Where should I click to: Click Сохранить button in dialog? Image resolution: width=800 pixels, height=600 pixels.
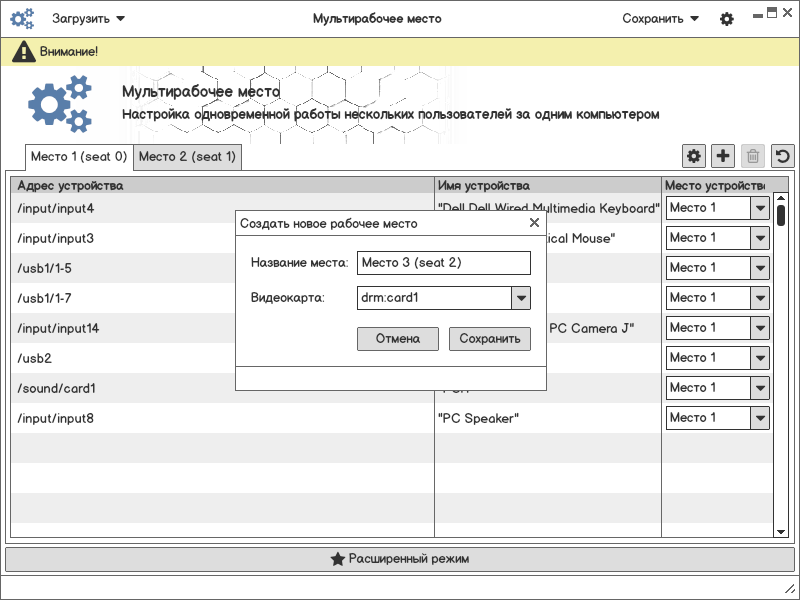490,339
